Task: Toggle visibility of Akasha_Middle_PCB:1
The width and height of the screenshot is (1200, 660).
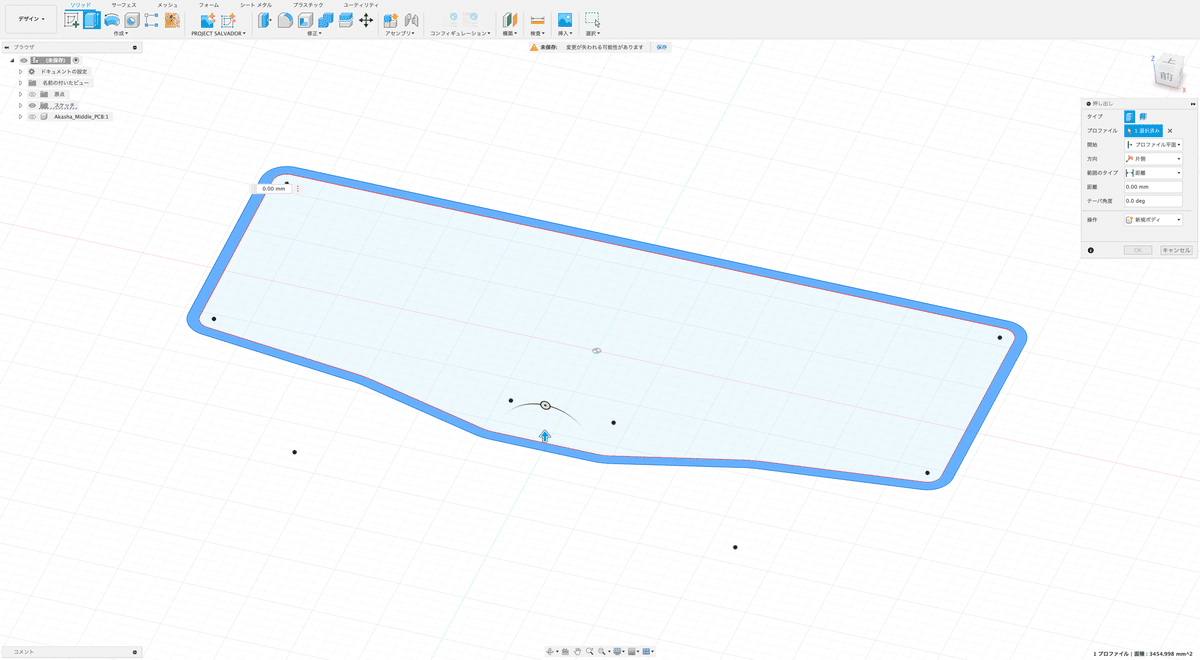Action: (x=32, y=117)
